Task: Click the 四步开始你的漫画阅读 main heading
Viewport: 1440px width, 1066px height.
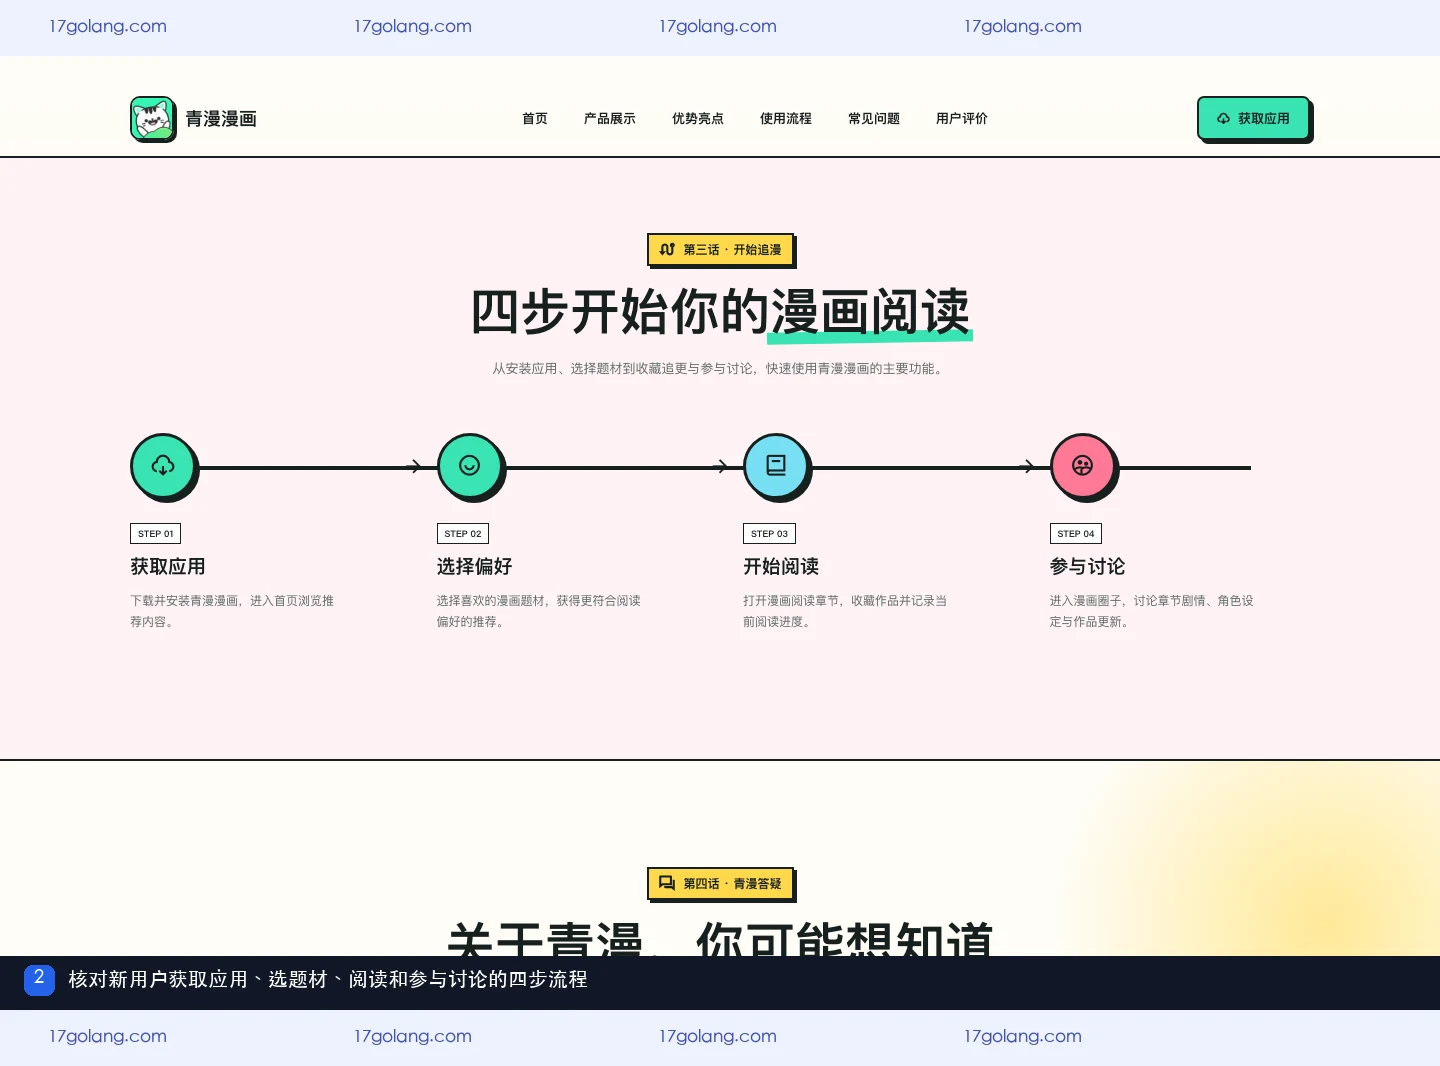Action: tap(720, 312)
